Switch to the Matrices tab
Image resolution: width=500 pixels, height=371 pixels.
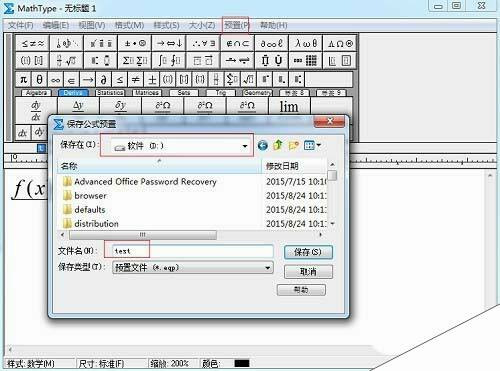pos(147,93)
